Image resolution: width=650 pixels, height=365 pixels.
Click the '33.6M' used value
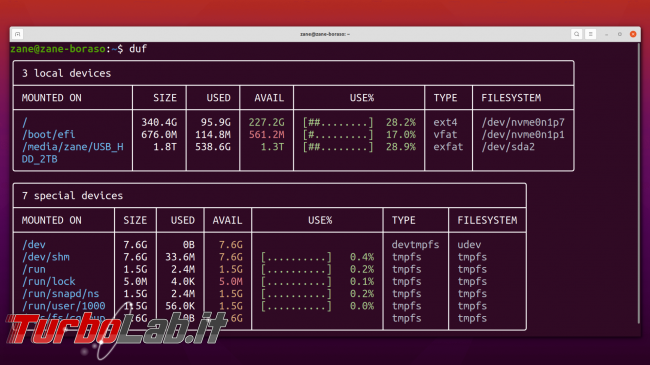click(180, 257)
